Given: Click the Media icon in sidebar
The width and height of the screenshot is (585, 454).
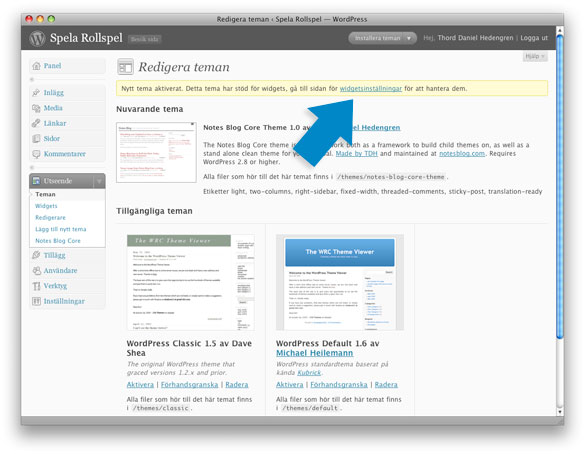Looking at the screenshot, I should (36, 108).
